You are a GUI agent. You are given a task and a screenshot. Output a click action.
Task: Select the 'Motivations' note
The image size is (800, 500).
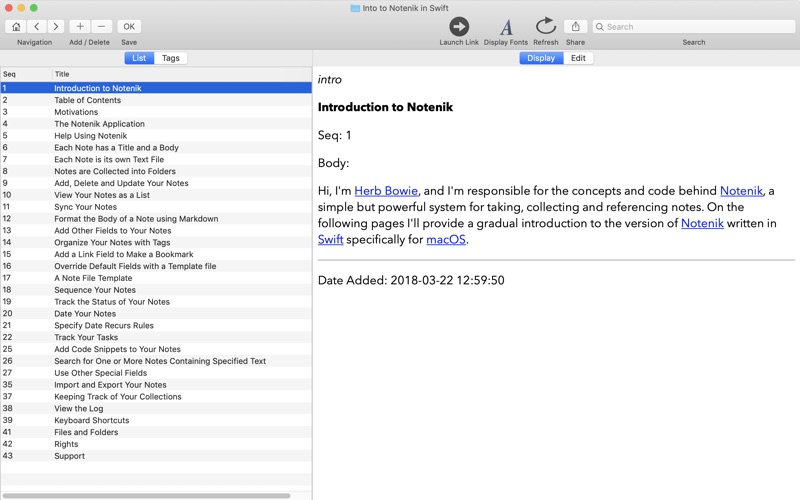point(156,112)
